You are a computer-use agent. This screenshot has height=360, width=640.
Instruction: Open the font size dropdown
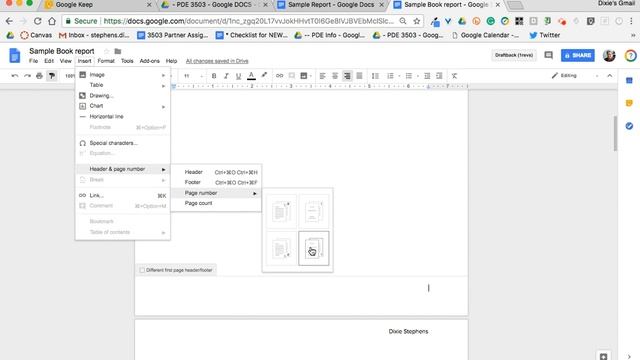[193, 76]
